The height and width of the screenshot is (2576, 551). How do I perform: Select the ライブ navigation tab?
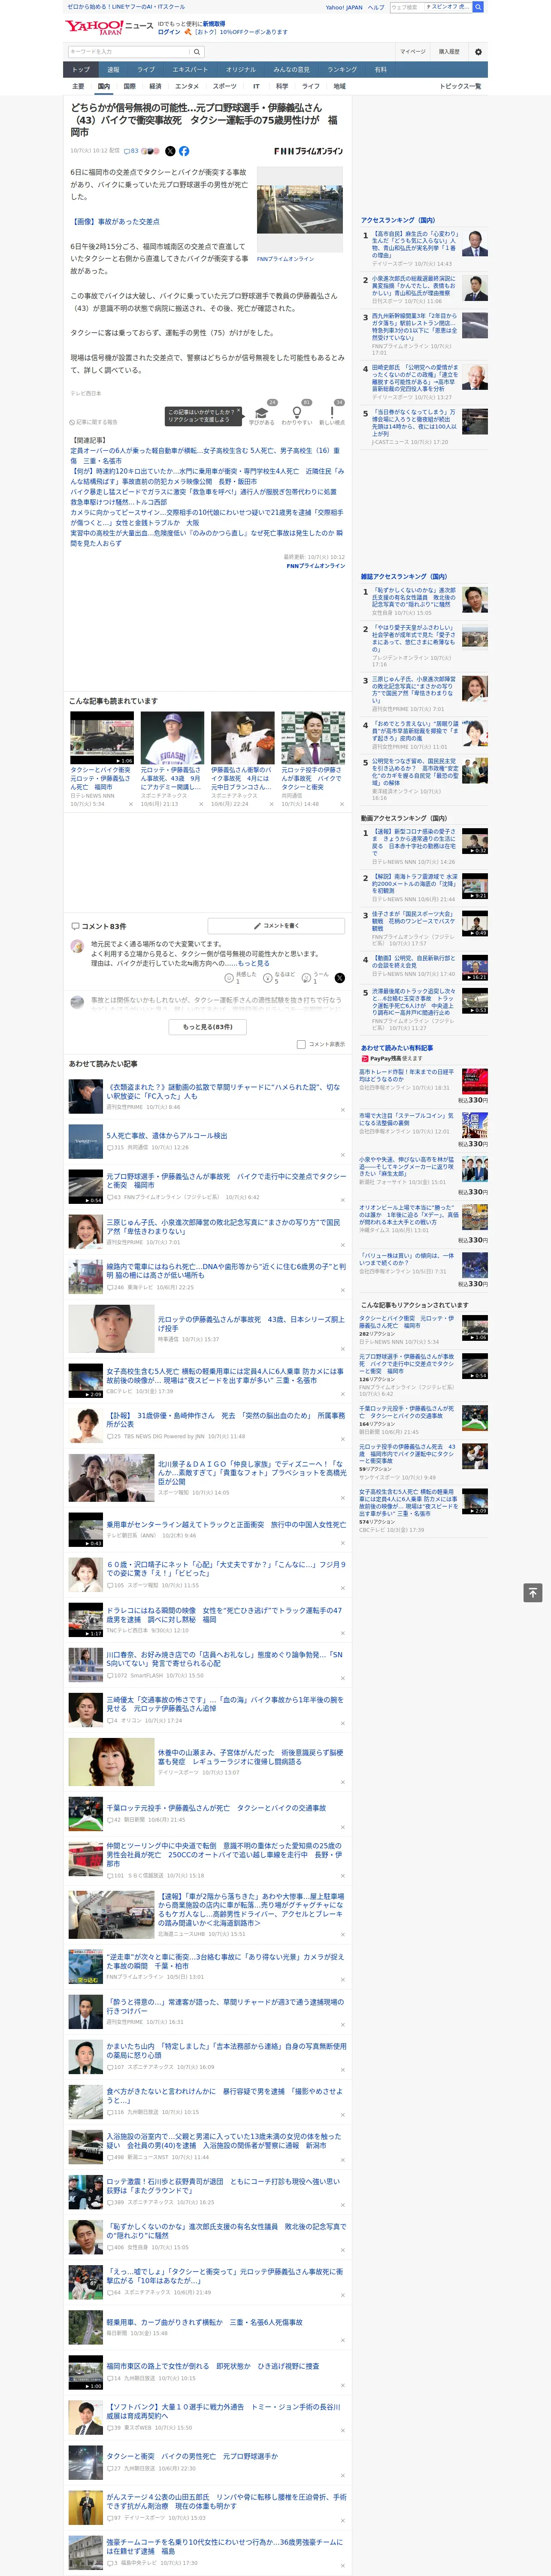click(146, 70)
